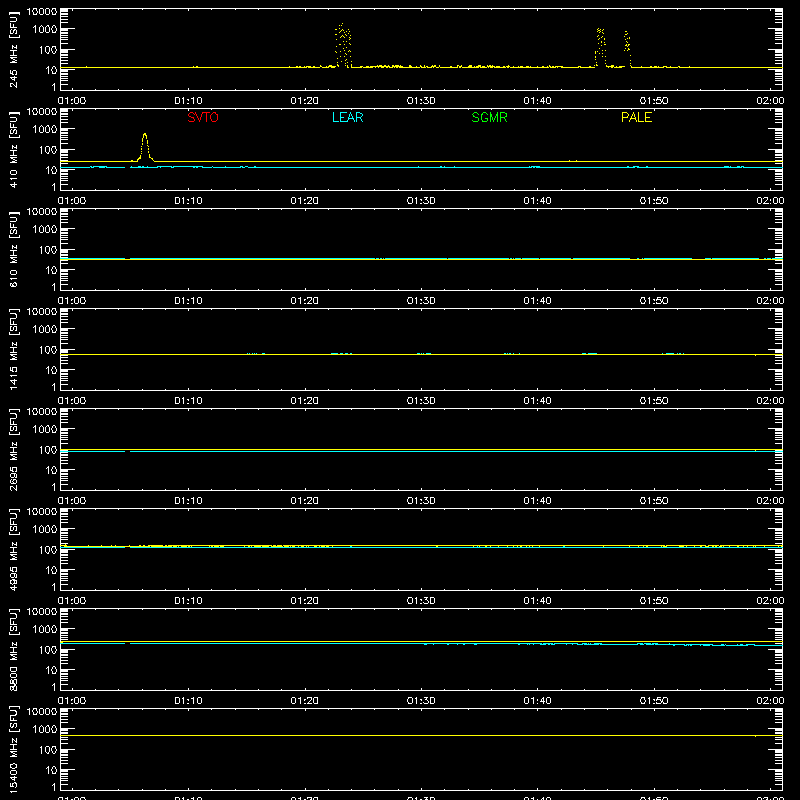Click the 01:10 tick label under 245 MHz plot
The width and height of the screenshot is (800, 800).
point(188,101)
